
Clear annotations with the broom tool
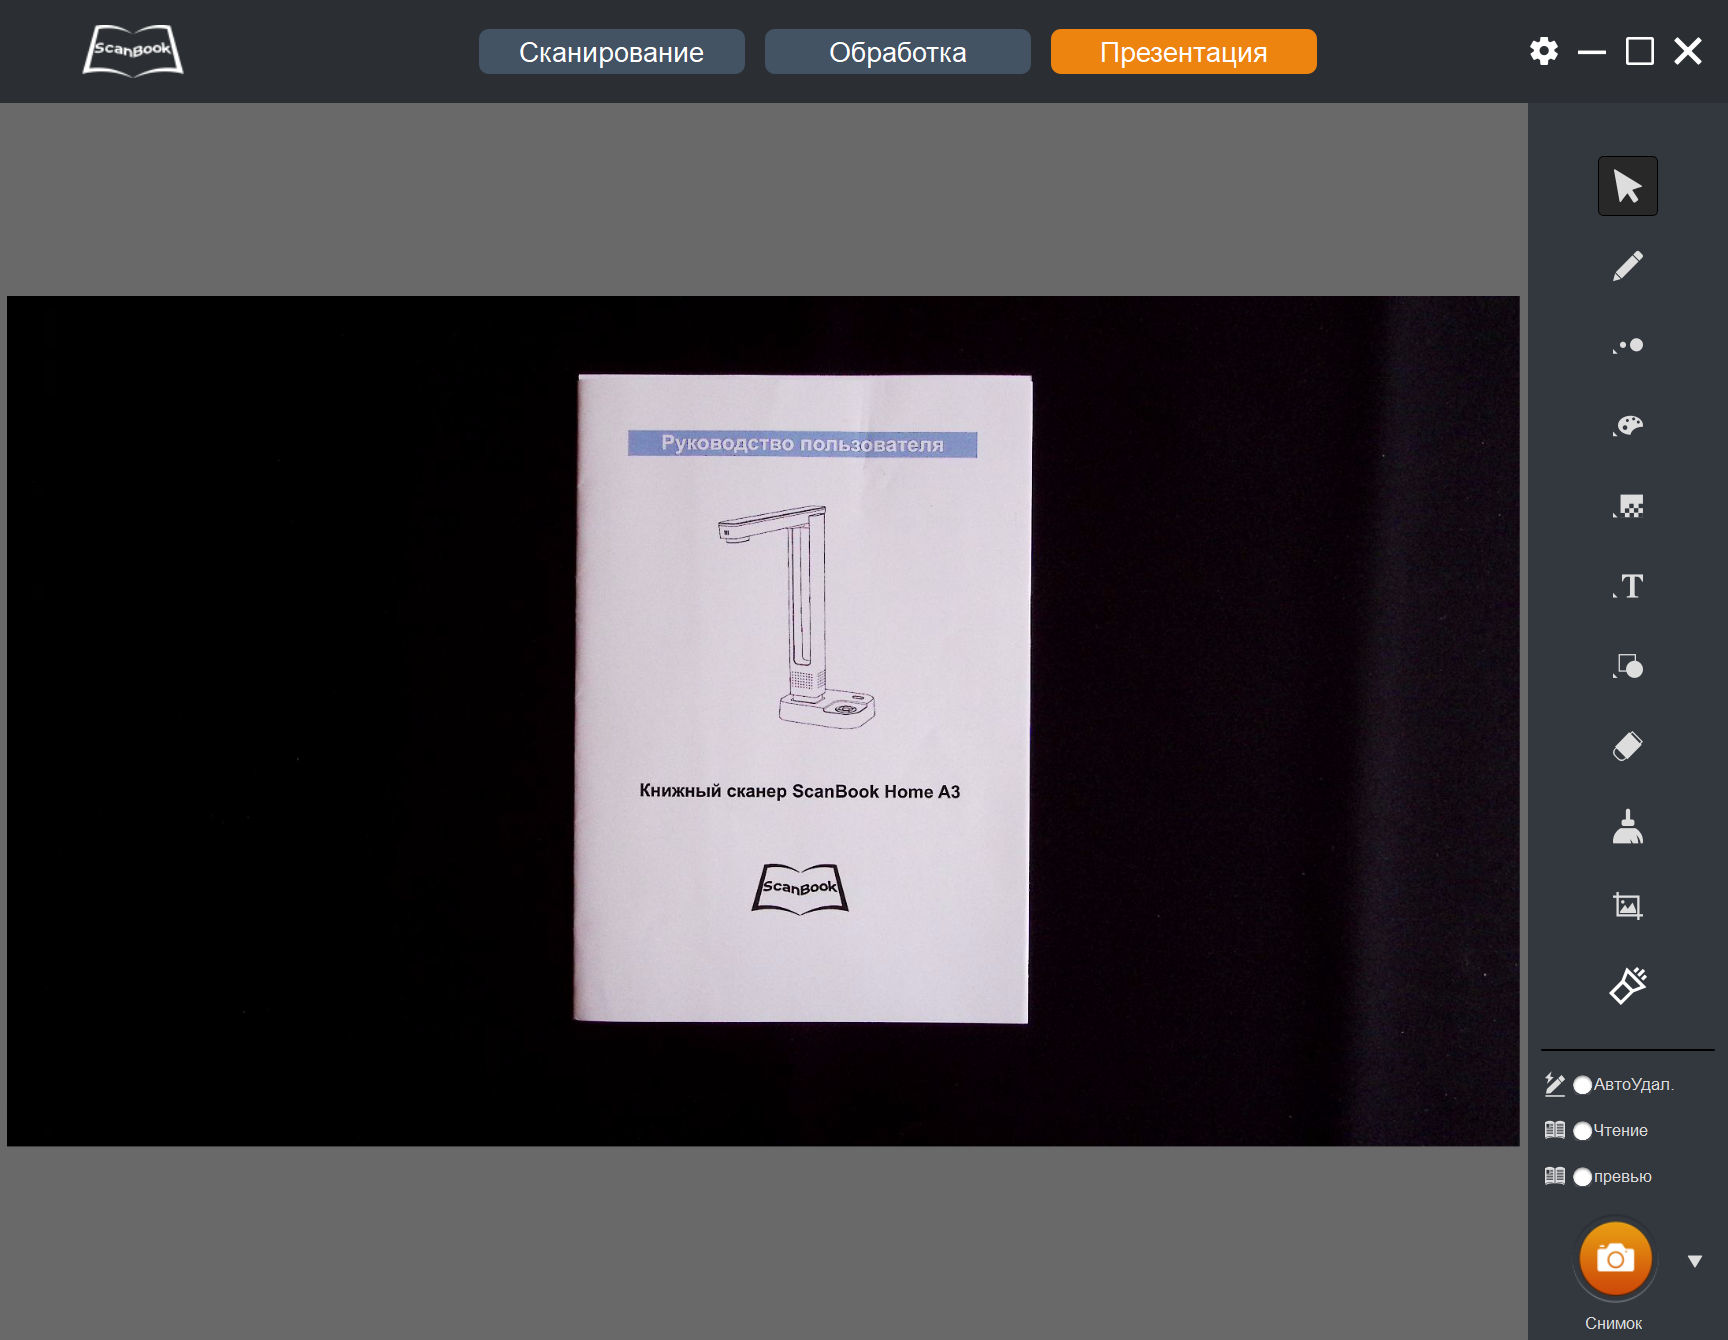point(1627,826)
